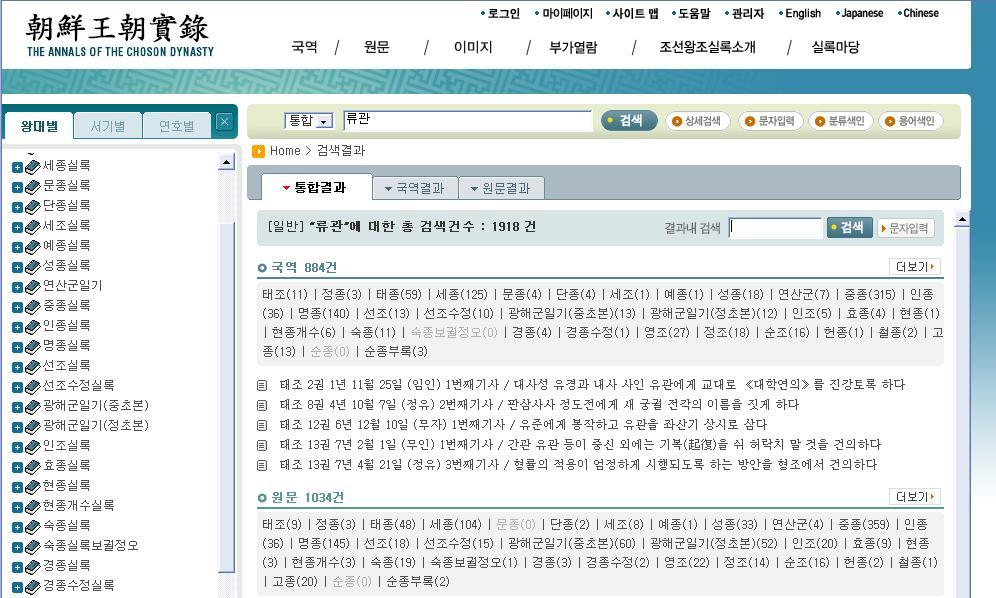996x598 pixels.
Task: Open document icon for 태조 12권 entry
Action: (262, 425)
